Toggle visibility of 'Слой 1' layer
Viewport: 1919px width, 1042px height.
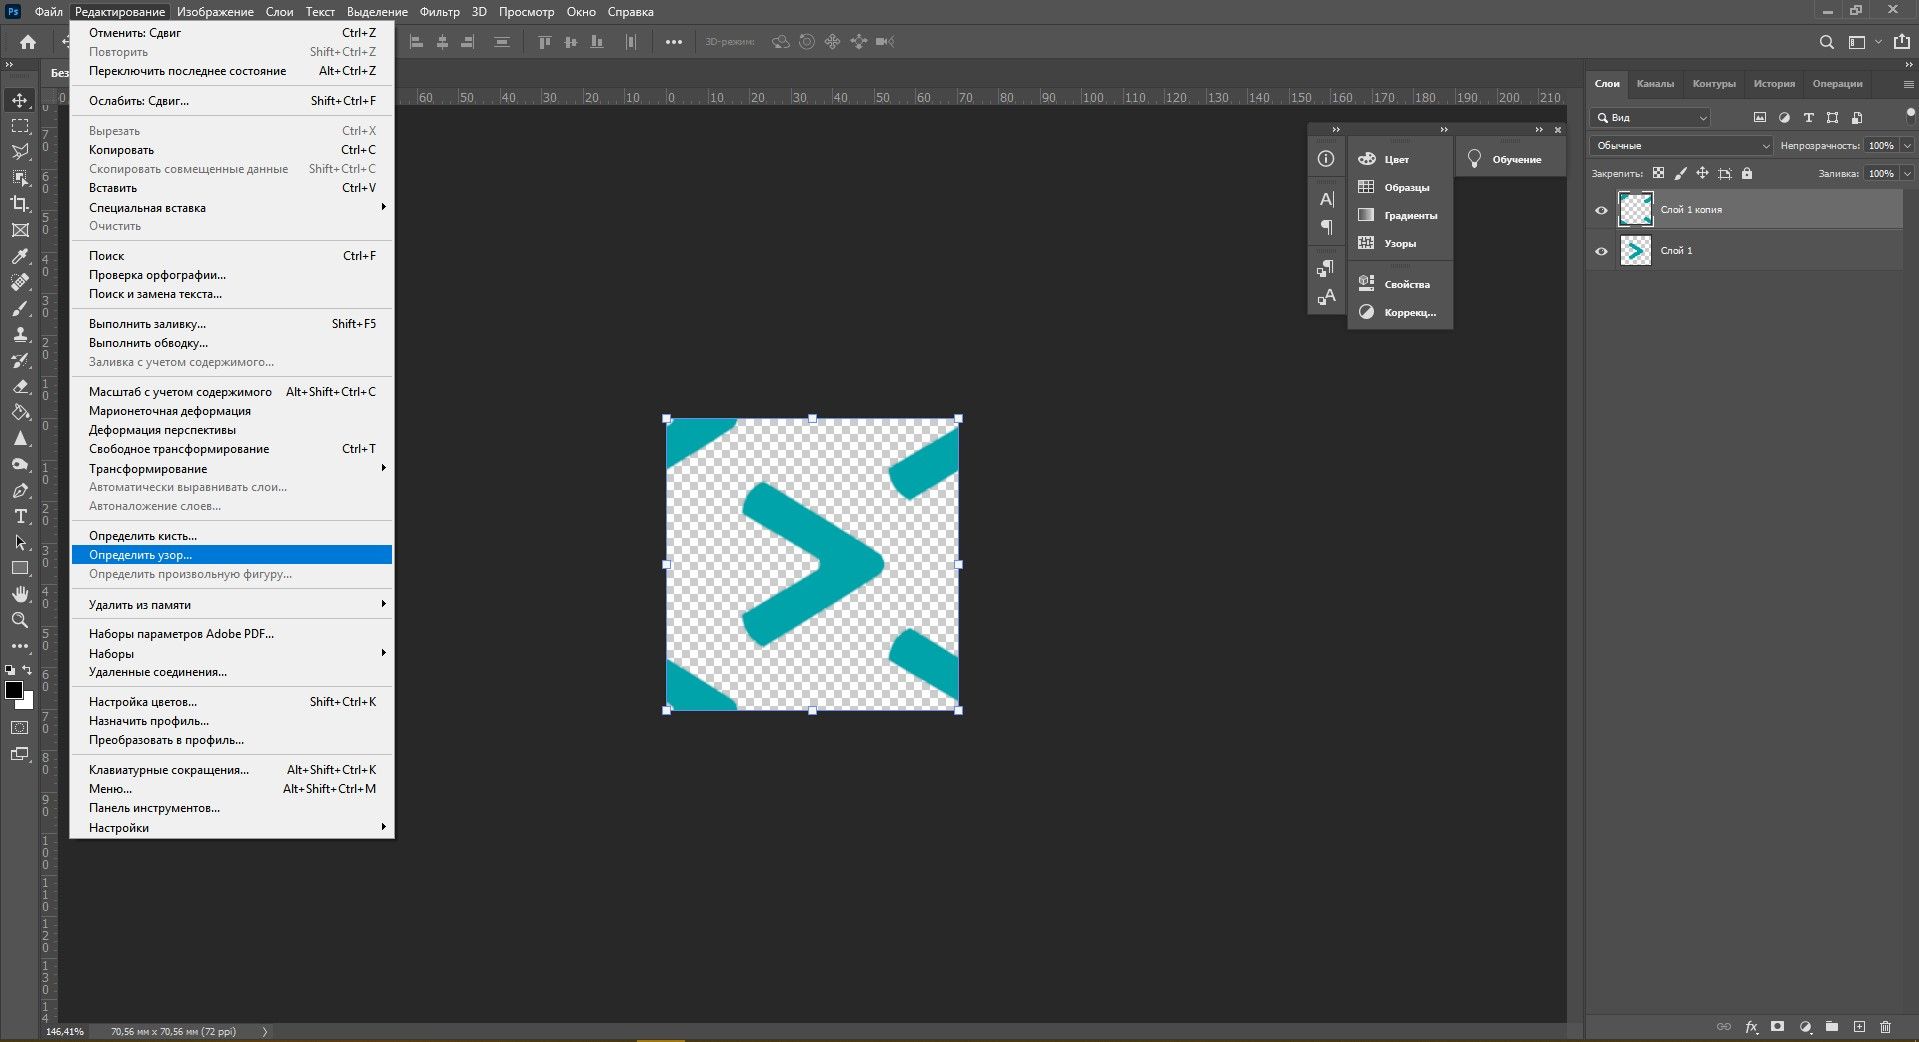pyautogui.click(x=1601, y=251)
